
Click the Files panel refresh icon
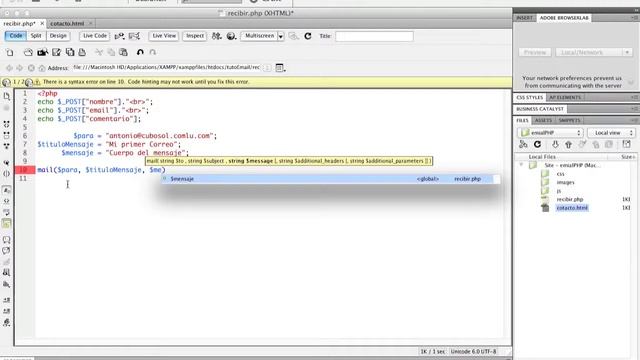click(x=538, y=144)
